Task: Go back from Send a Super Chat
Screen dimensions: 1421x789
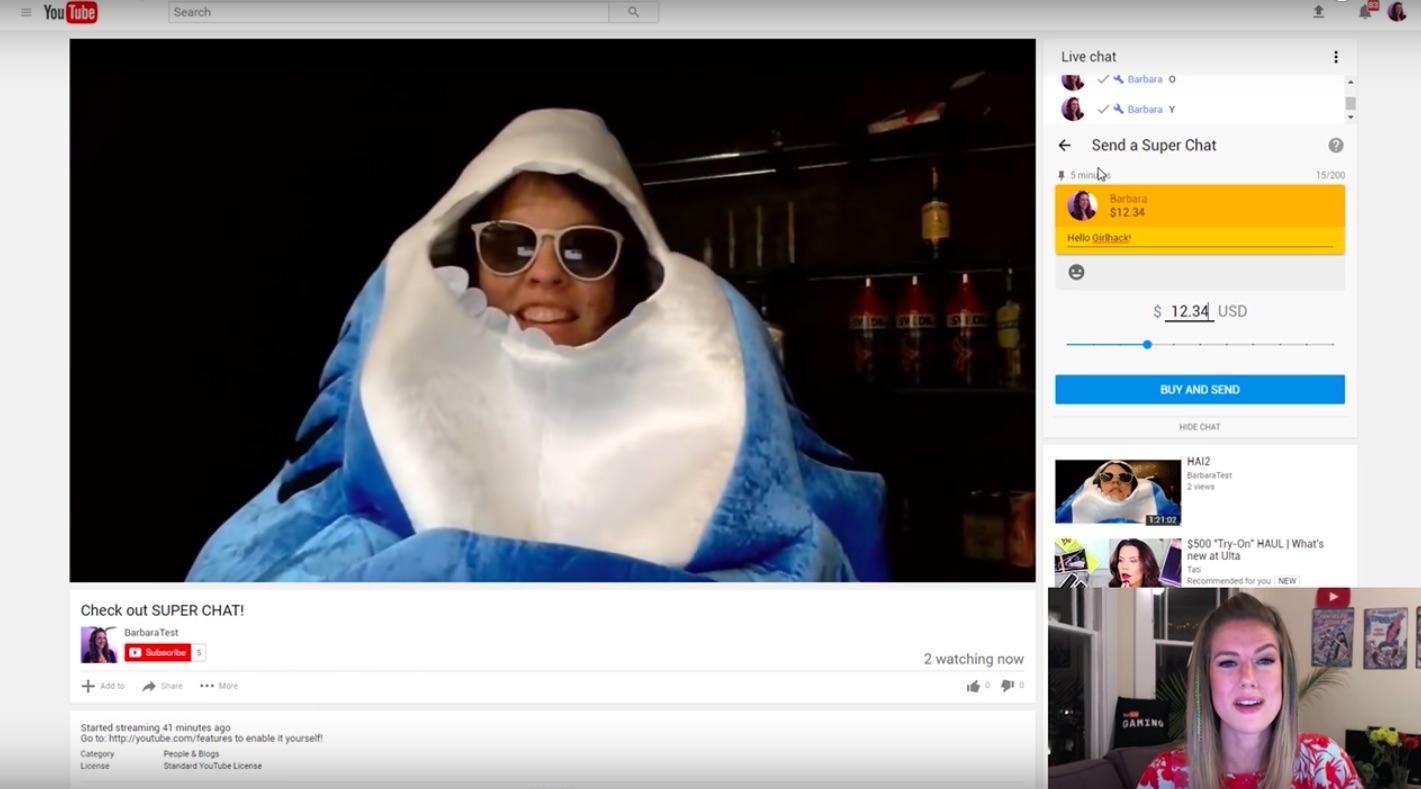Action: tap(1065, 145)
